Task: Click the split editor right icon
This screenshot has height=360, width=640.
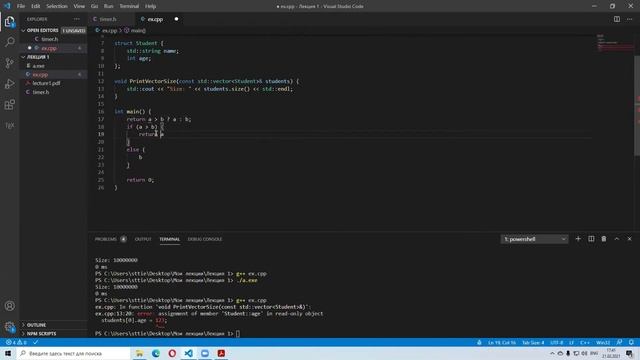Action: [x=617, y=19]
